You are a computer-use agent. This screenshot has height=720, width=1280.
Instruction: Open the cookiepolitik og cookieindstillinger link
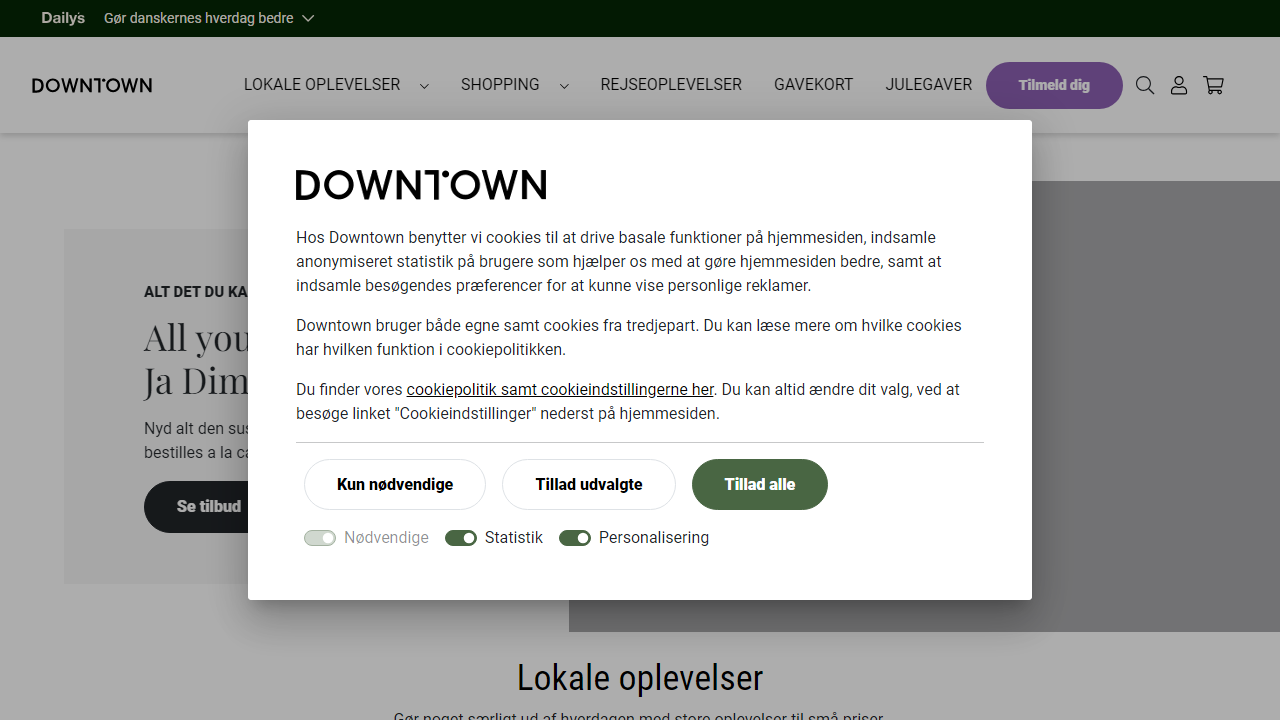pyautogui.click(x=560, y=389)
